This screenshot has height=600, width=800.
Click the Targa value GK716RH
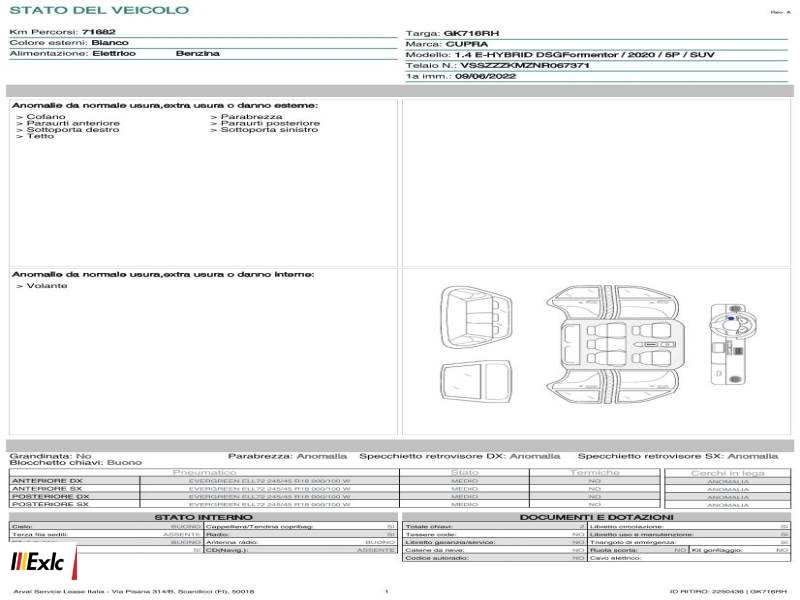(x=471, y=33)
